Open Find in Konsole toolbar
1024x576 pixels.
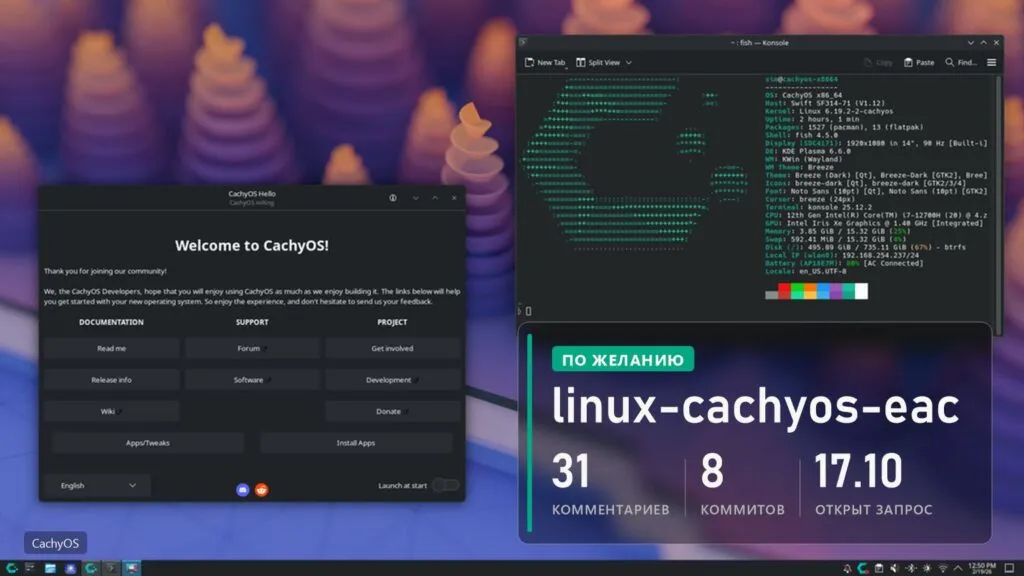click(x=961, y=63)
